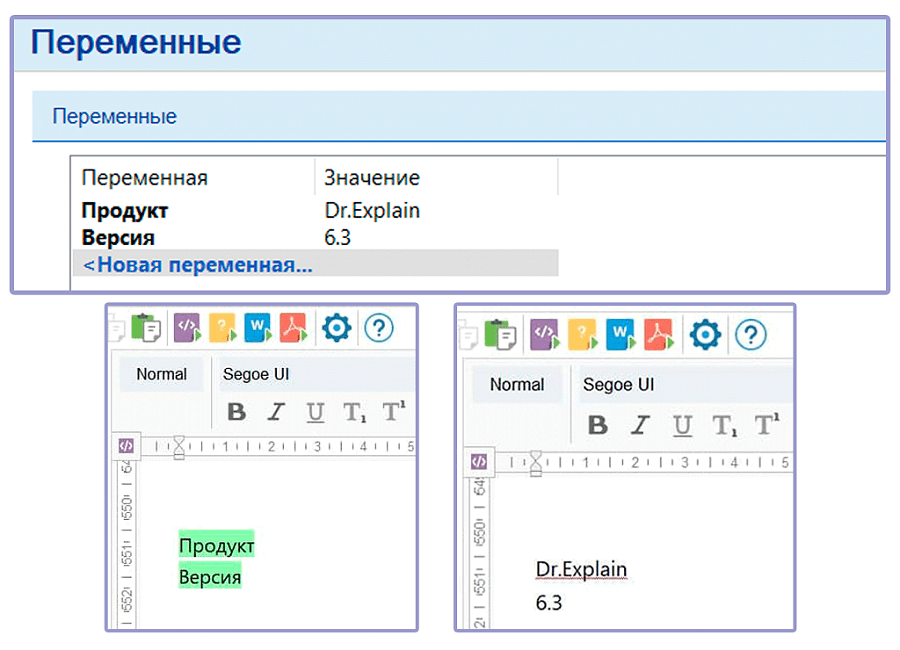The image size is (900, 650).
Task: Toggle Bold in editor with green placeholders
Action: coord(236,412)
